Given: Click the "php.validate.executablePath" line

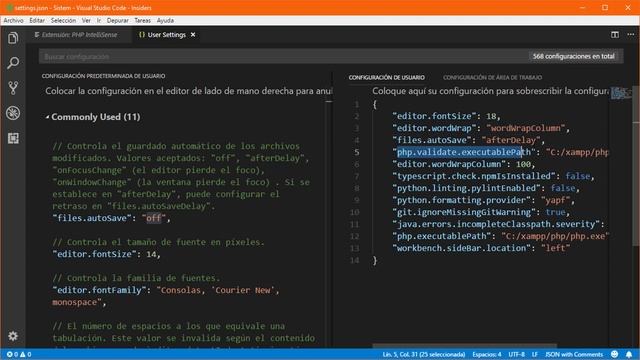Looking at the screenshot, I should coord(500,152).
